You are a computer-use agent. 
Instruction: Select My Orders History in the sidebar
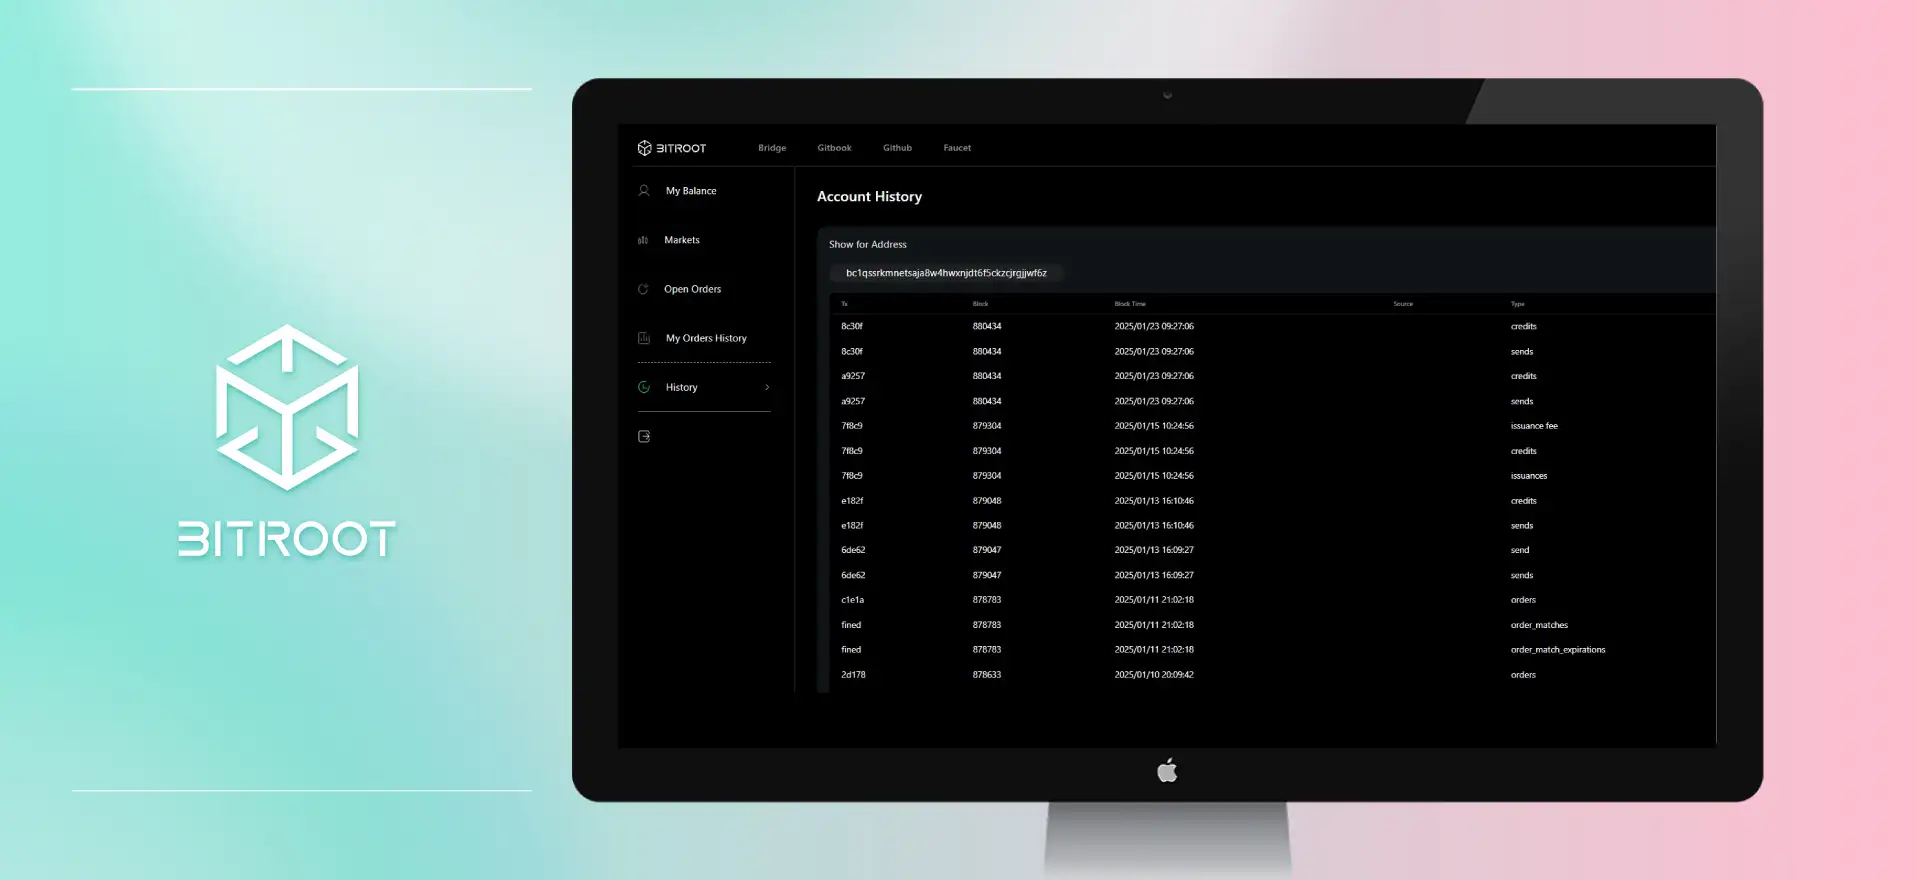pos(706,338)
